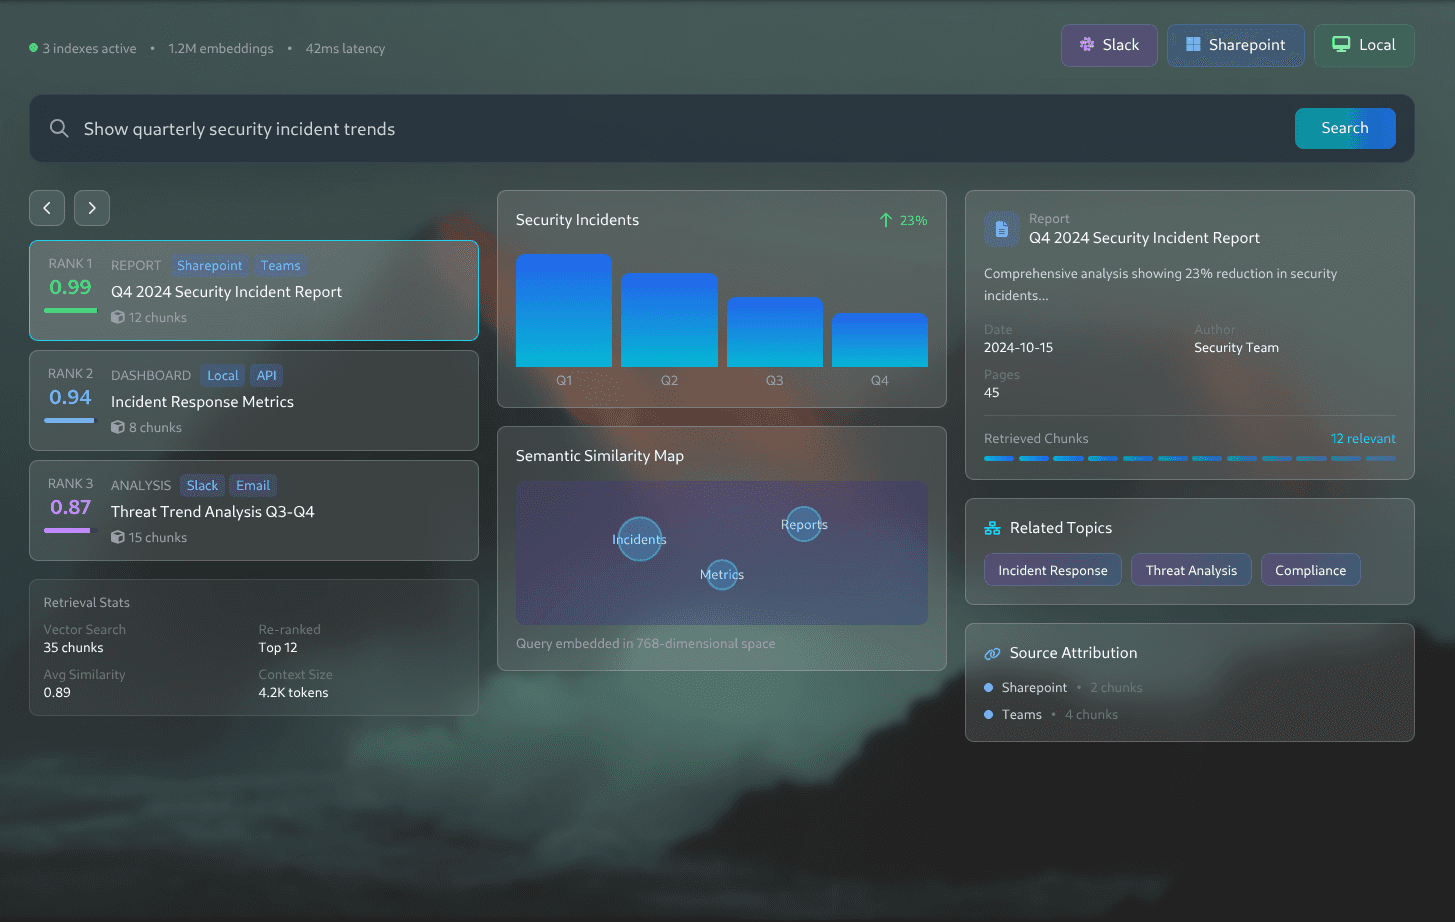Click the Email tag on rank 3 result

(x=253, y=485)
